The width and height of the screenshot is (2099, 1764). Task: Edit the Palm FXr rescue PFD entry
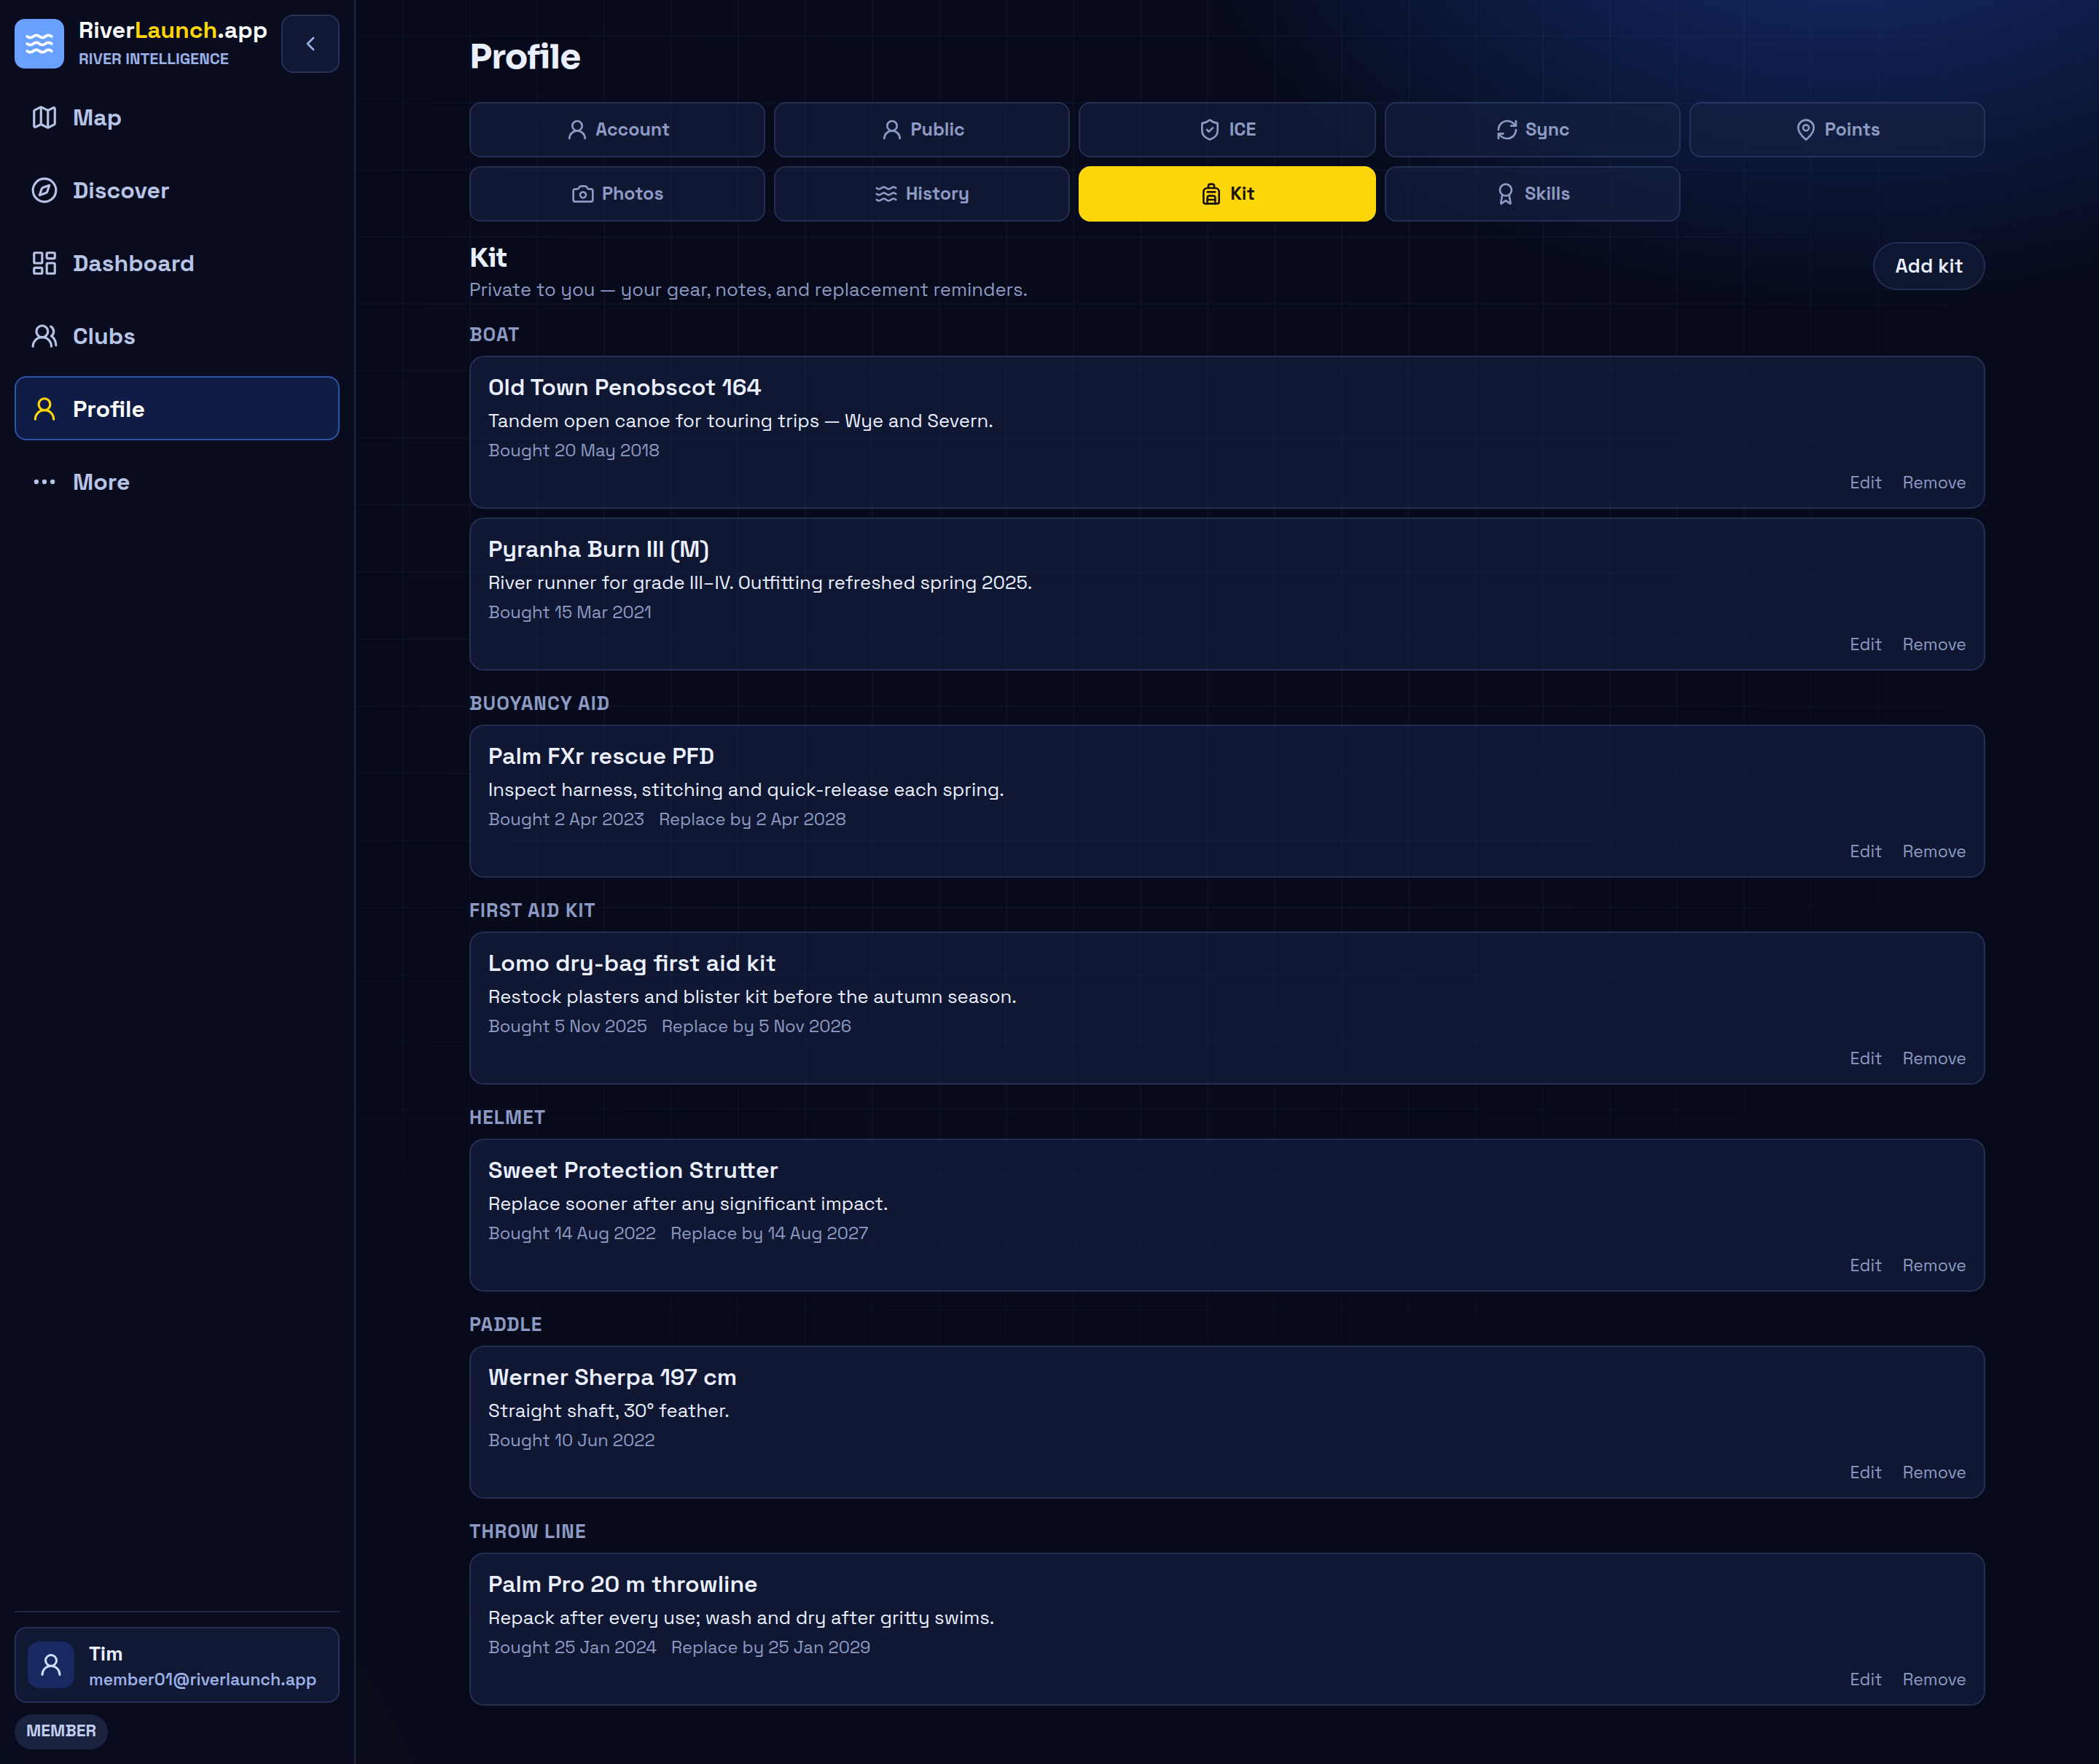pyautogui.click(x=1865, y=852)
